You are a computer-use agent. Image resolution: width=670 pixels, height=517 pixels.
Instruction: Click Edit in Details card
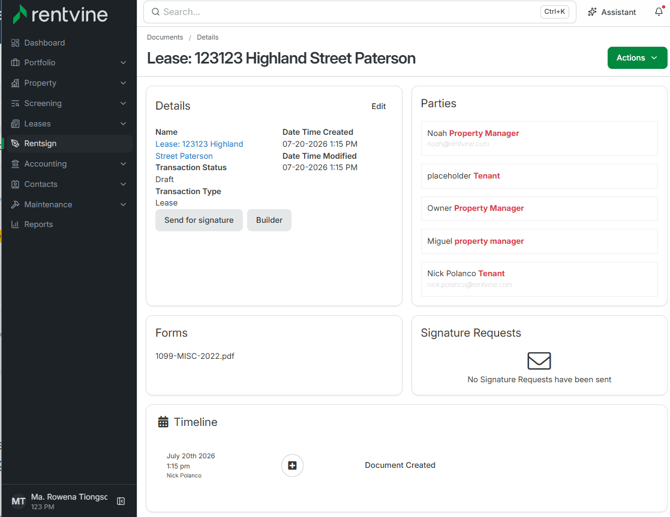[x=379, y=106]
